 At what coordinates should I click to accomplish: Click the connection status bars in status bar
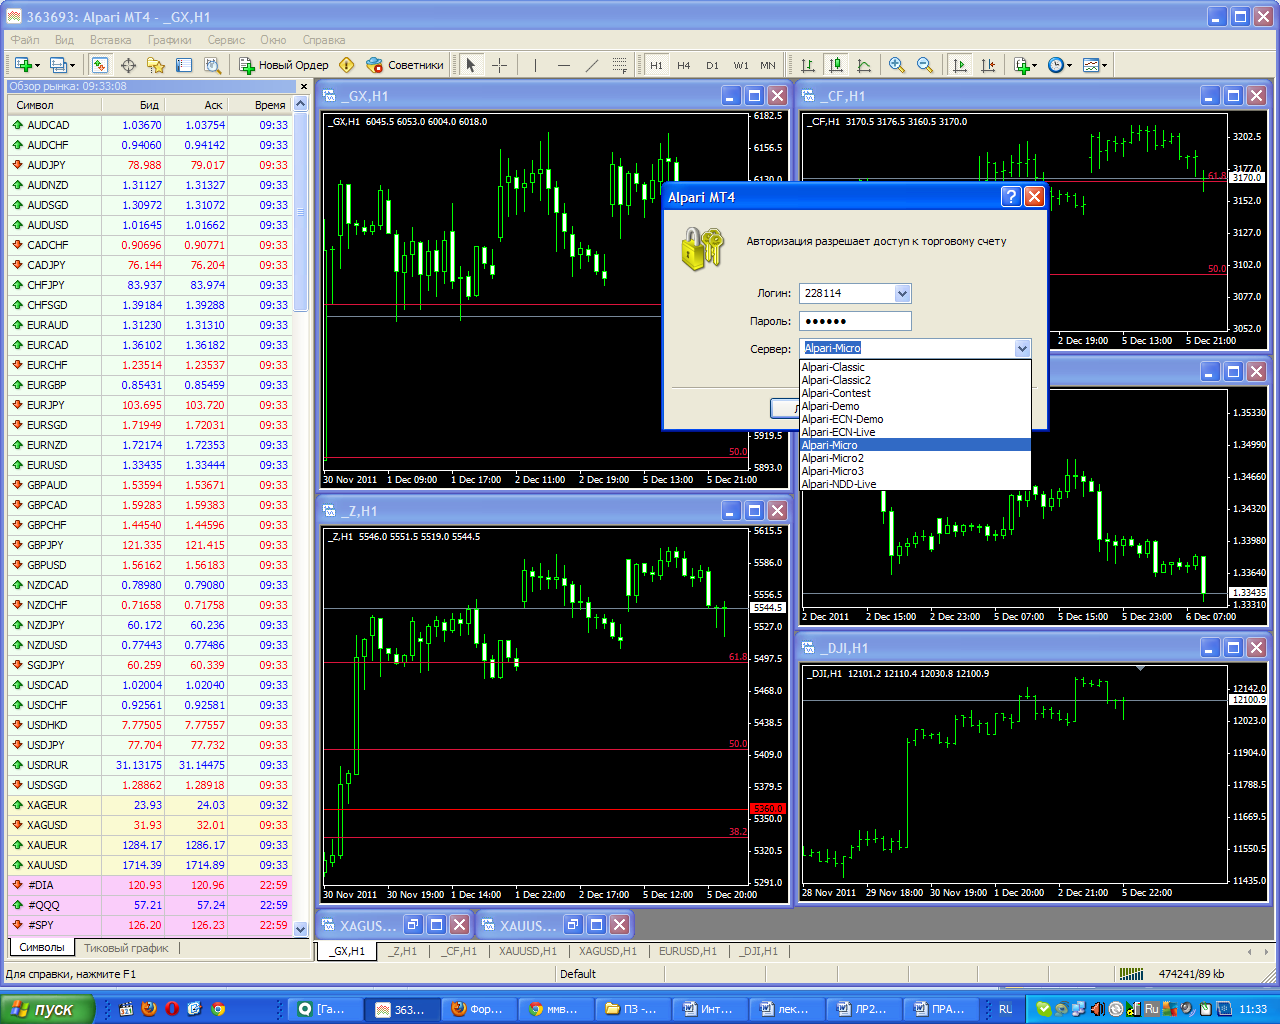pyautogui.click(x=1130, y=973)
